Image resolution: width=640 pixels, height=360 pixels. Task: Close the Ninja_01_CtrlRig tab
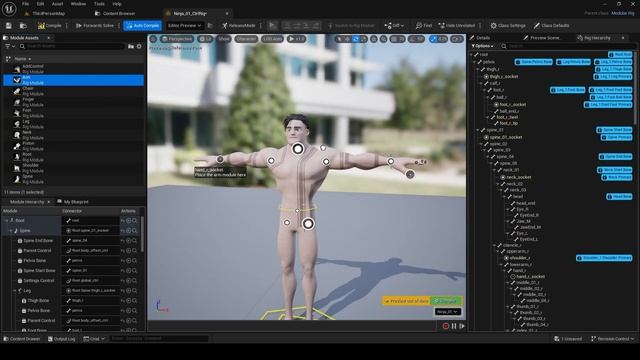[227, 13]
